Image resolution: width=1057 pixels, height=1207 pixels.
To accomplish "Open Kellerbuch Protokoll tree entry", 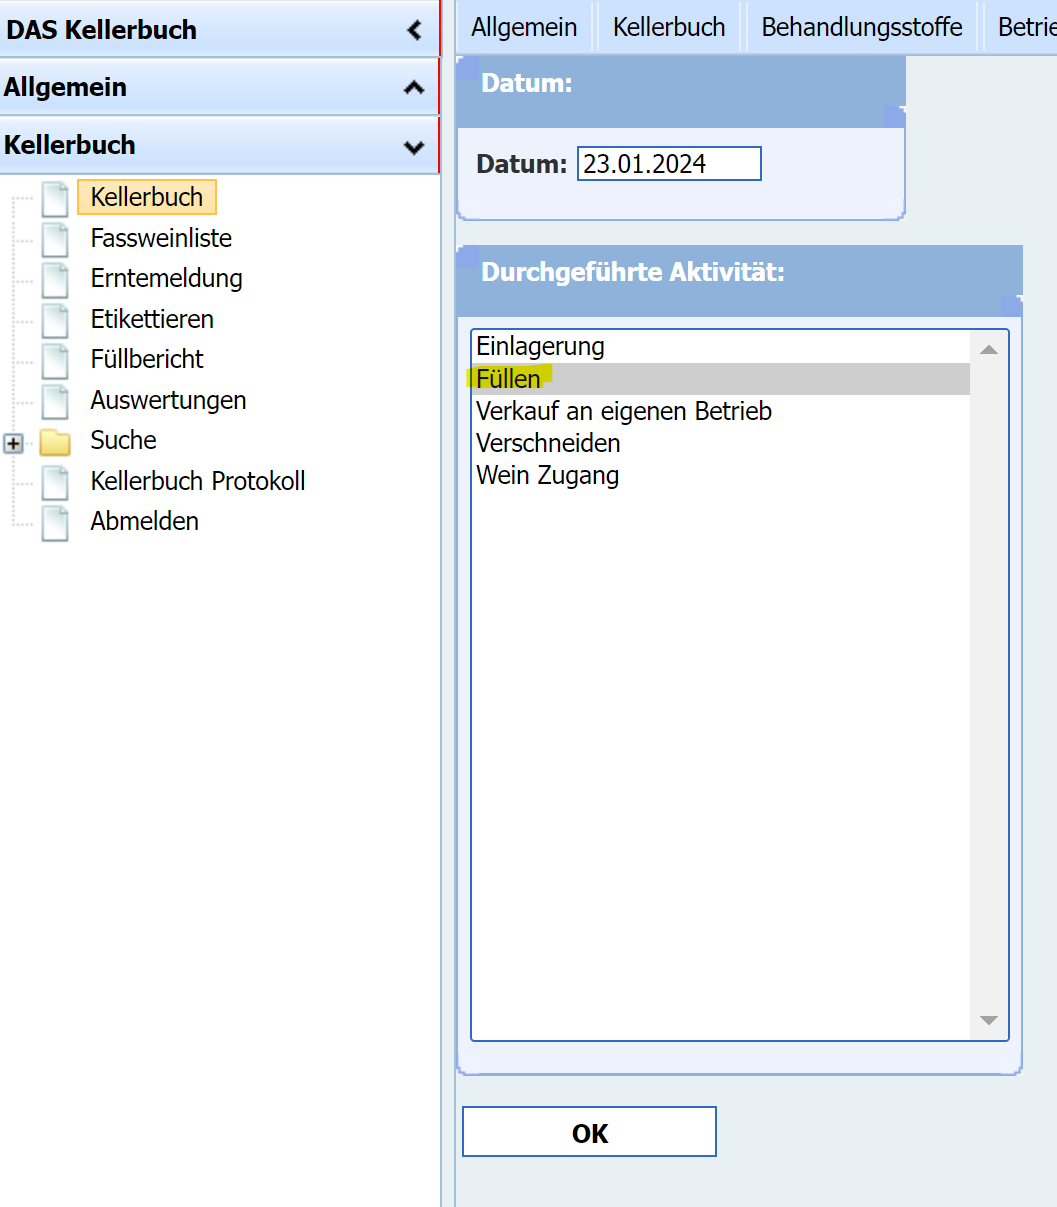I will [197, 481].
